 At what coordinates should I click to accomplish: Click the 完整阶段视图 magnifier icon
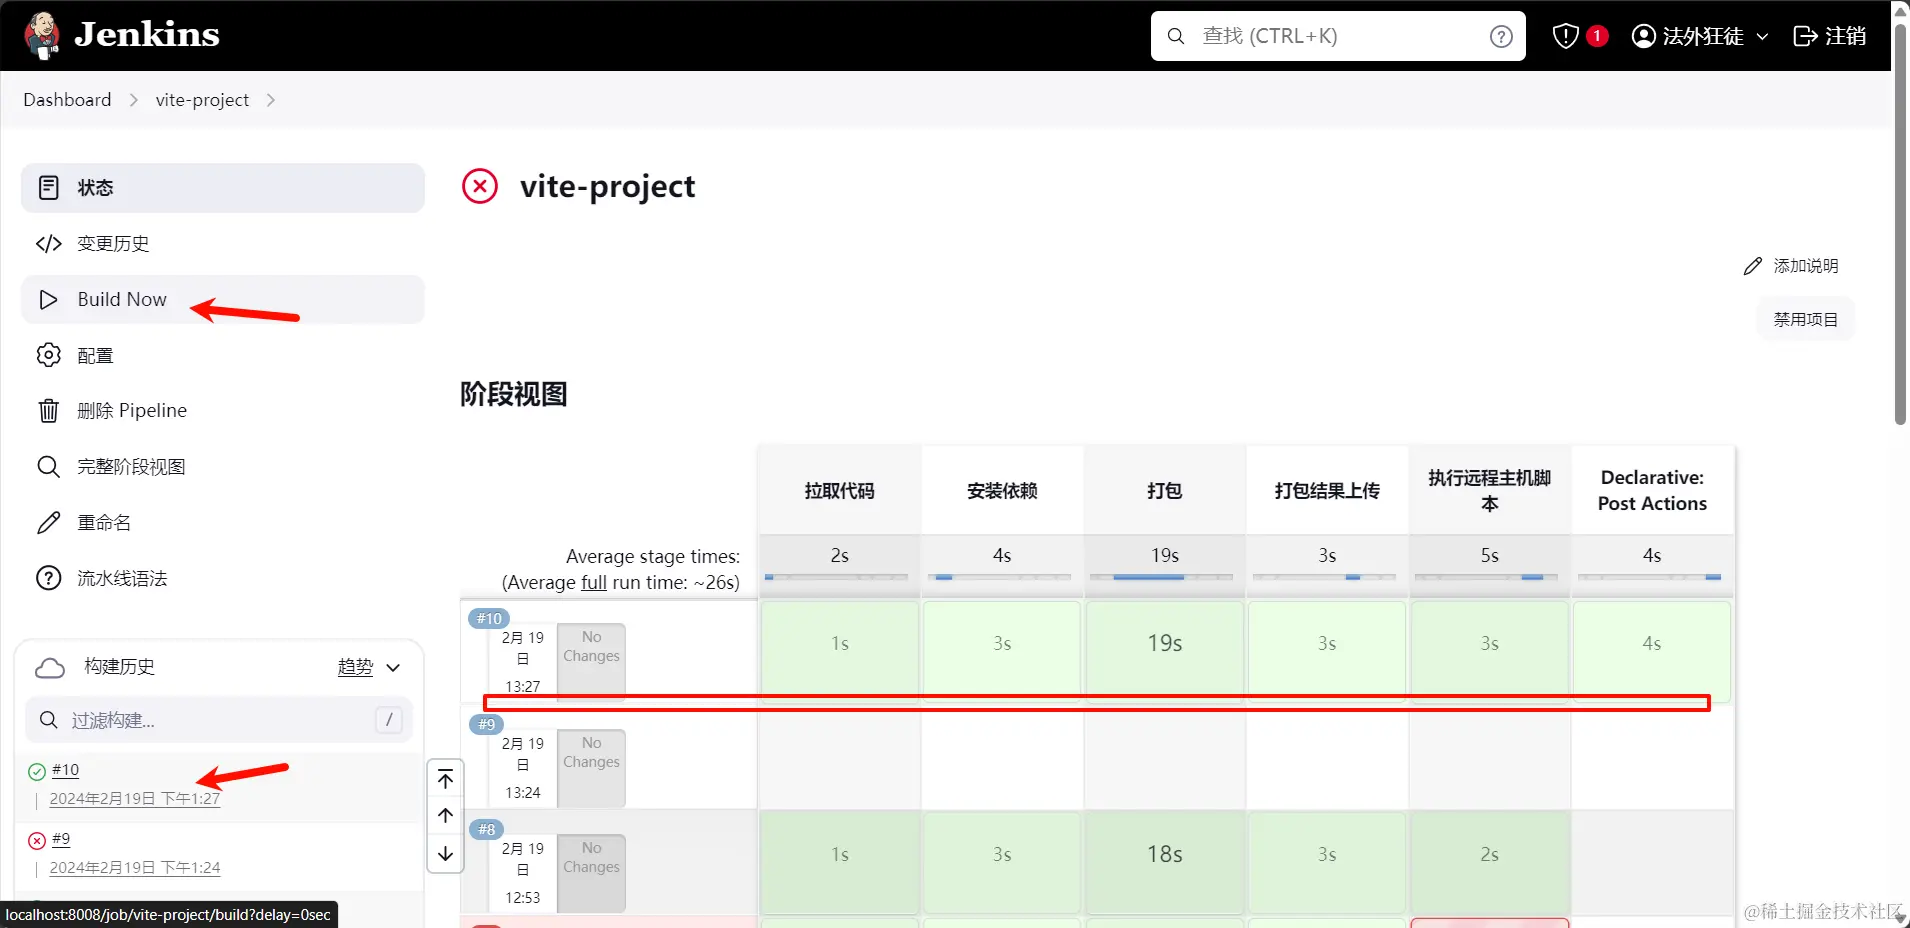(48, 466)
